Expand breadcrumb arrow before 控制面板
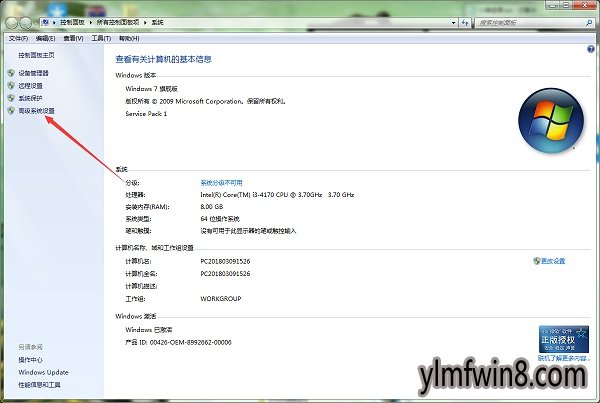This screenshot has height=403, width=600. (x=54, y=23)
